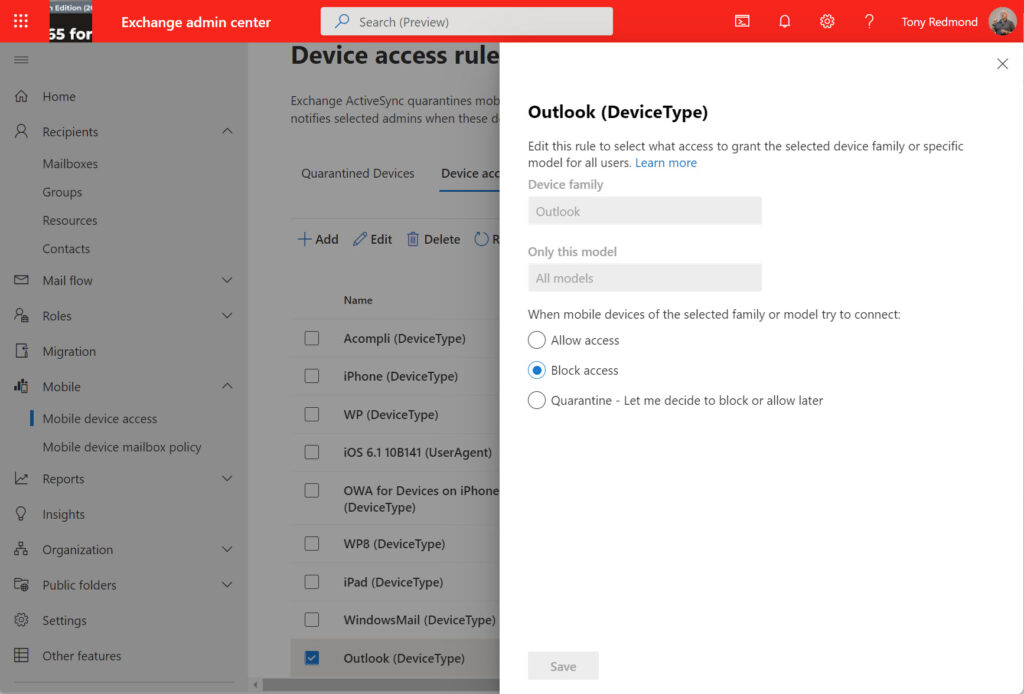Click the Roles icon in sidebar
This screenshot has height=694, width=1024.
pyautogui.click(x=21, y=315)
